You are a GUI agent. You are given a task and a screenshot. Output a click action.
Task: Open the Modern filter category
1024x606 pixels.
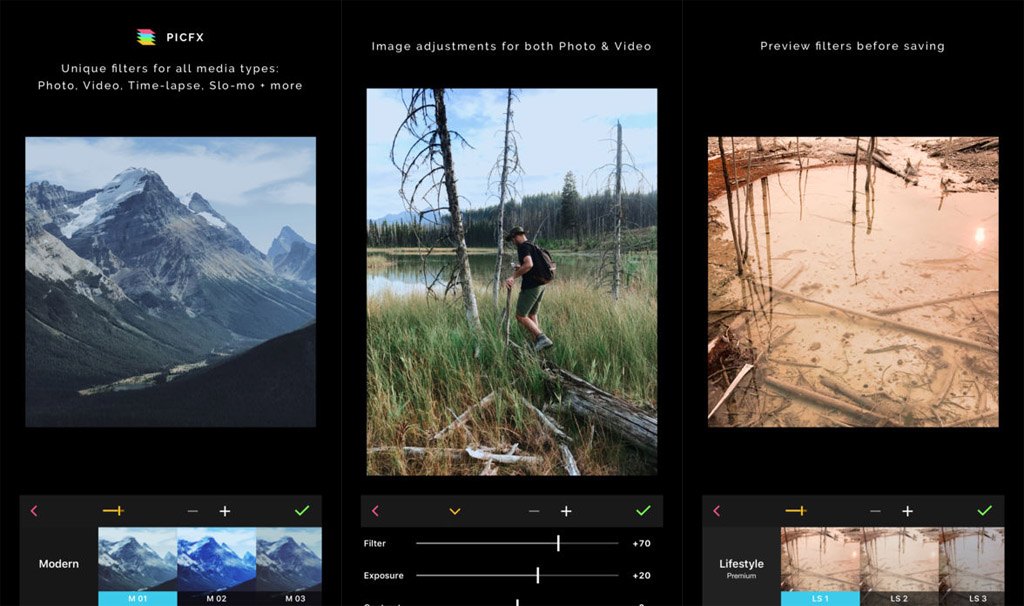(59, 564)
